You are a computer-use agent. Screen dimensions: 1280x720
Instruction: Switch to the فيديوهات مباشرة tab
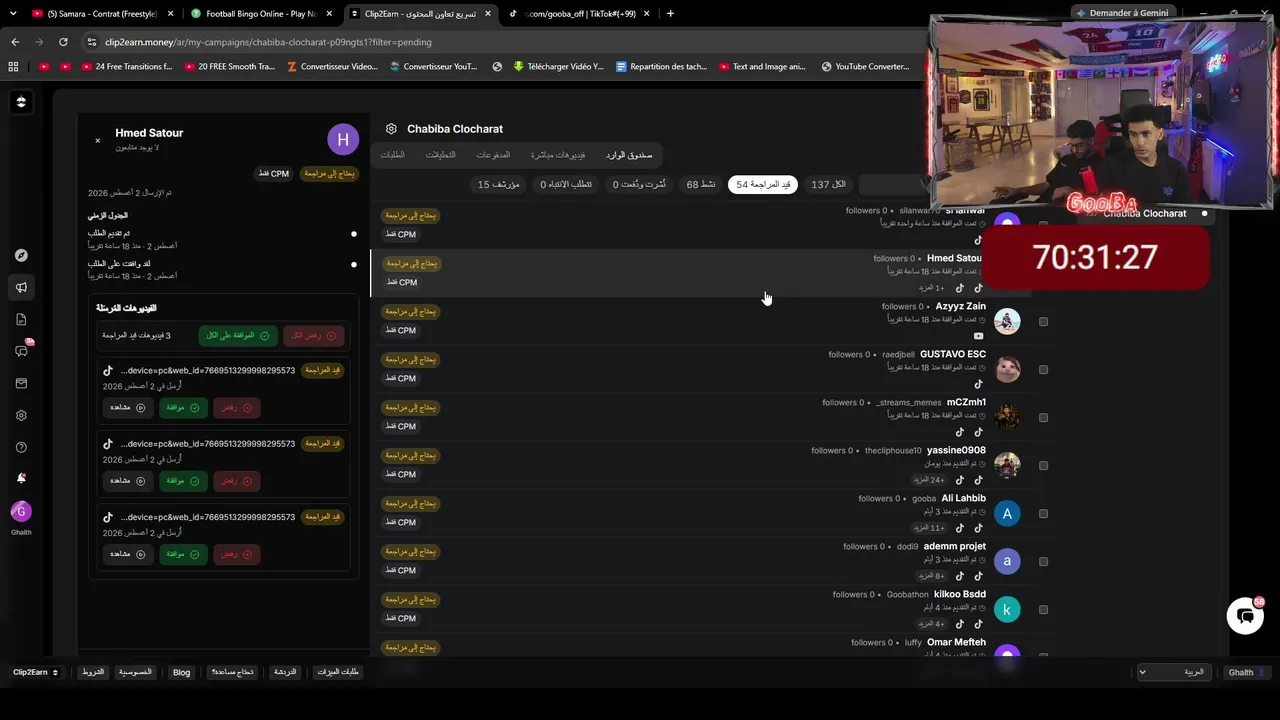tap(557, 155)
